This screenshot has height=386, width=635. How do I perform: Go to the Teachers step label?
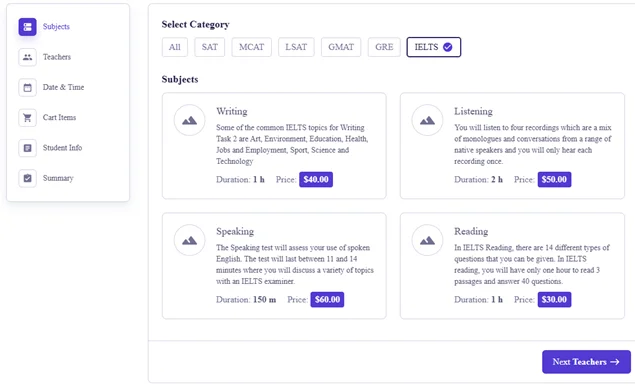57,57
